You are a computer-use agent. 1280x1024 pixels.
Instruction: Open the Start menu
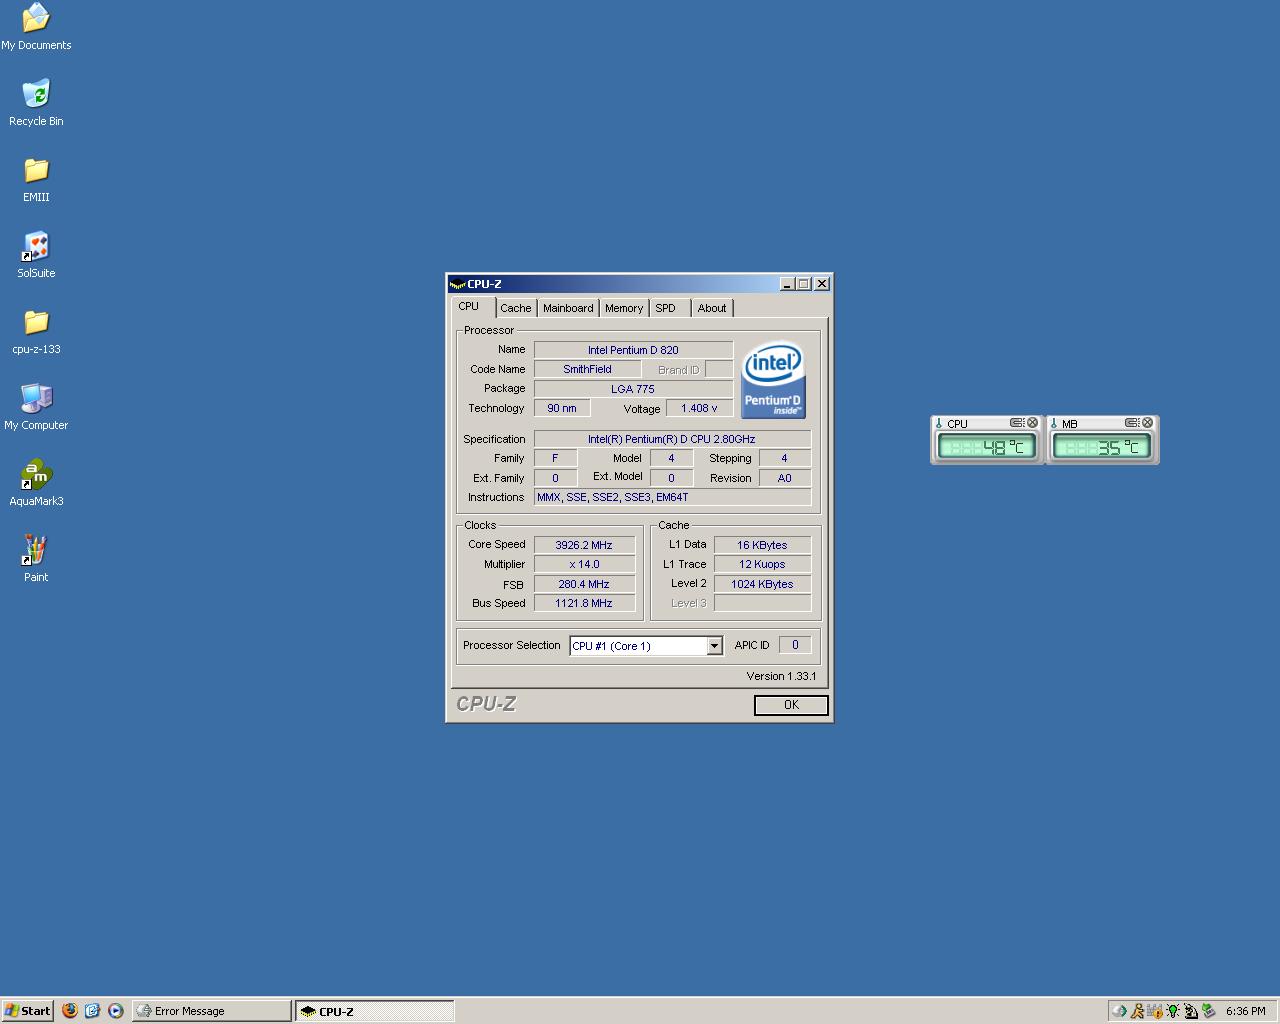(27, 1011)
